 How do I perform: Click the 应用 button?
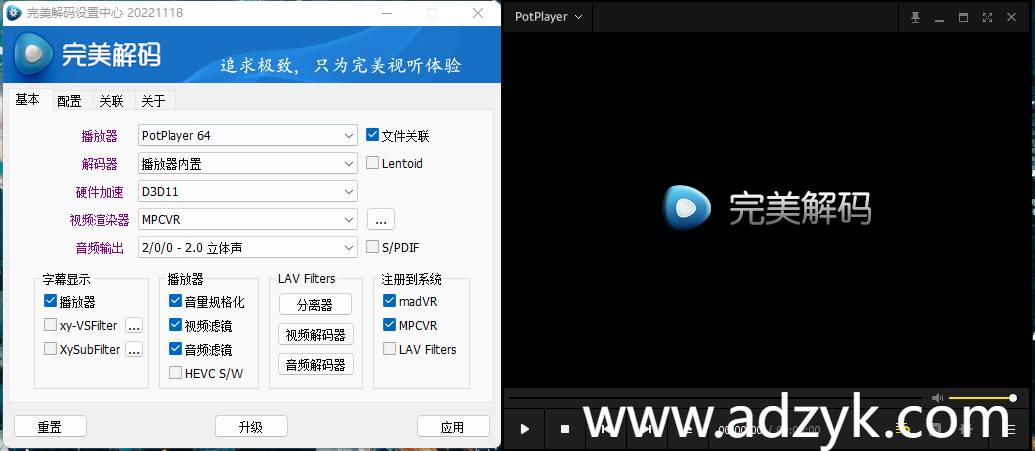click(453, 427)
